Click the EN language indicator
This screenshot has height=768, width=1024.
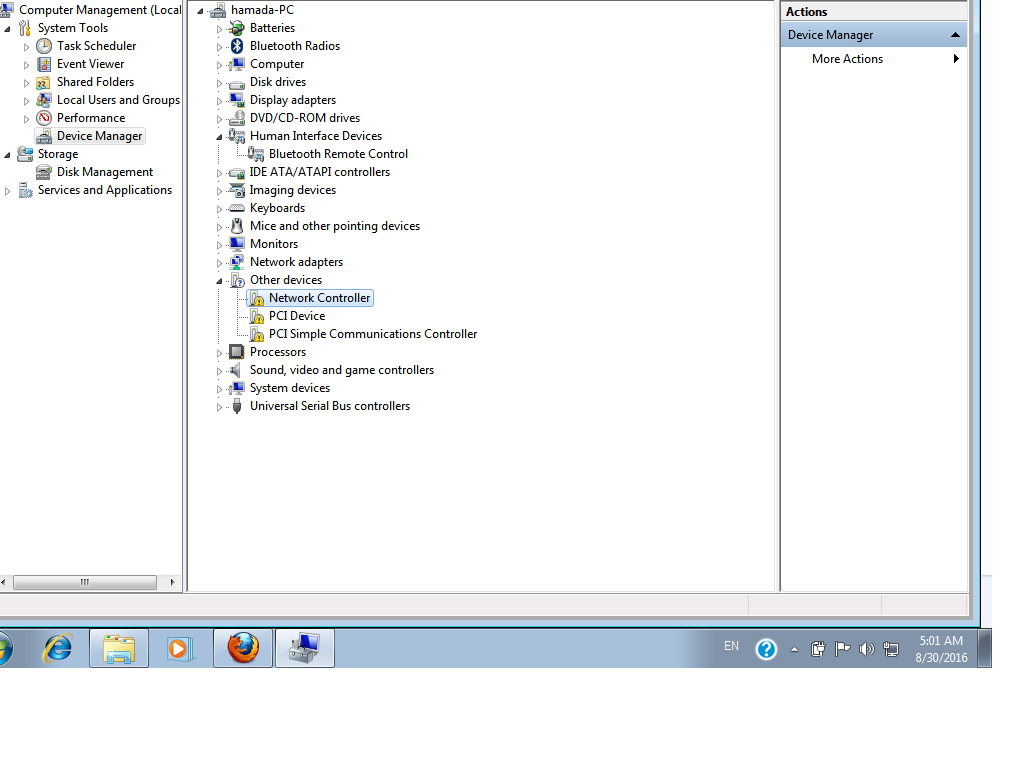point(731,646)
